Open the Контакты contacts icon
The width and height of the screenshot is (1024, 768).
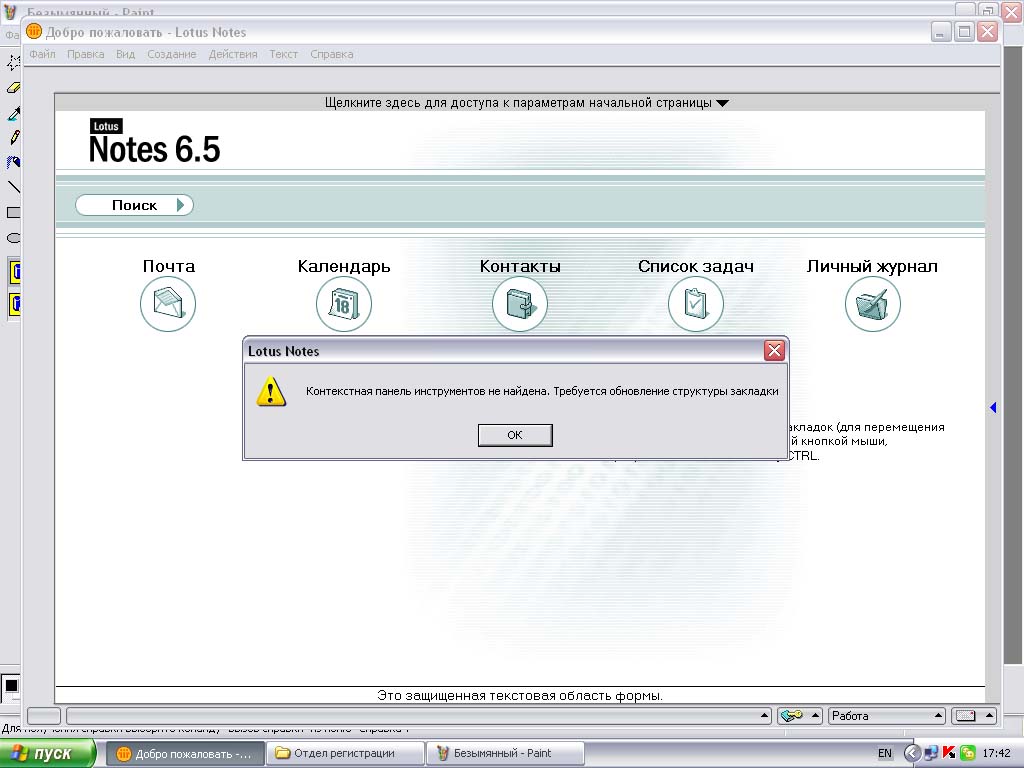(x=519, y=304)
